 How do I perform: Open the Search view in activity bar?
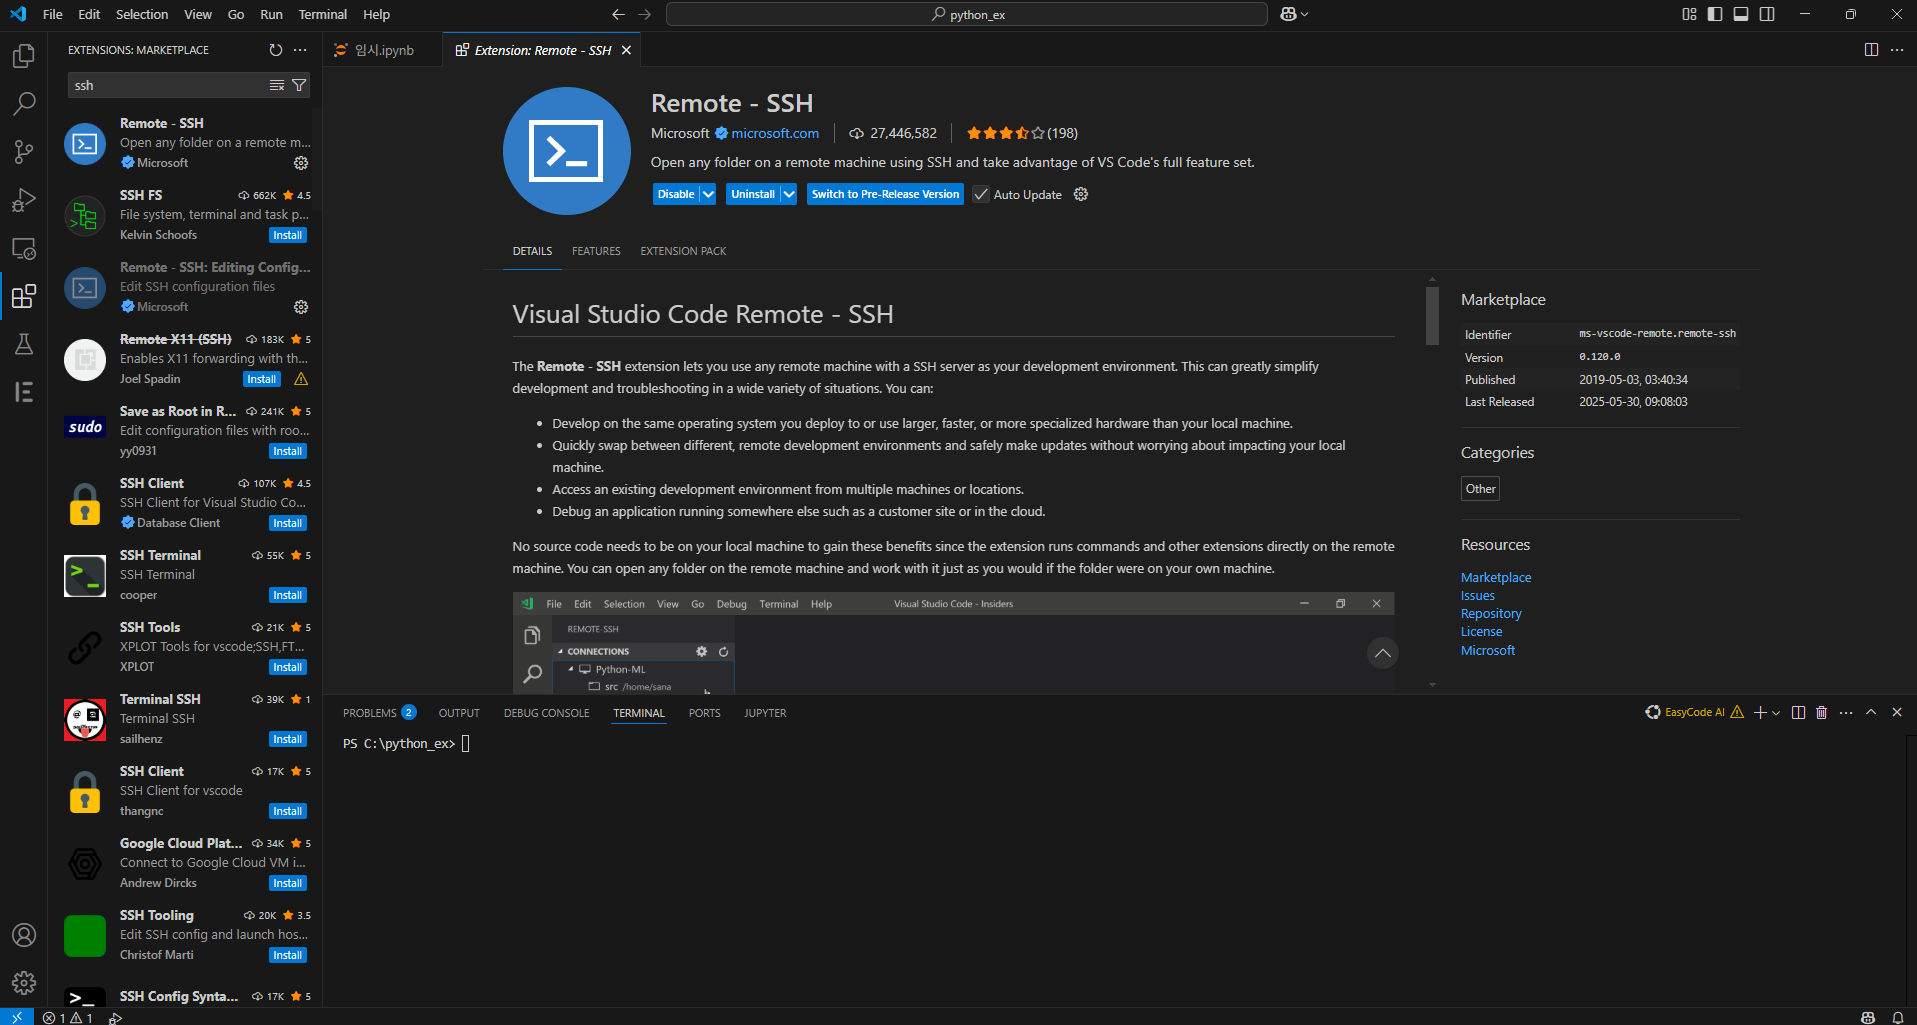point(24,104)
